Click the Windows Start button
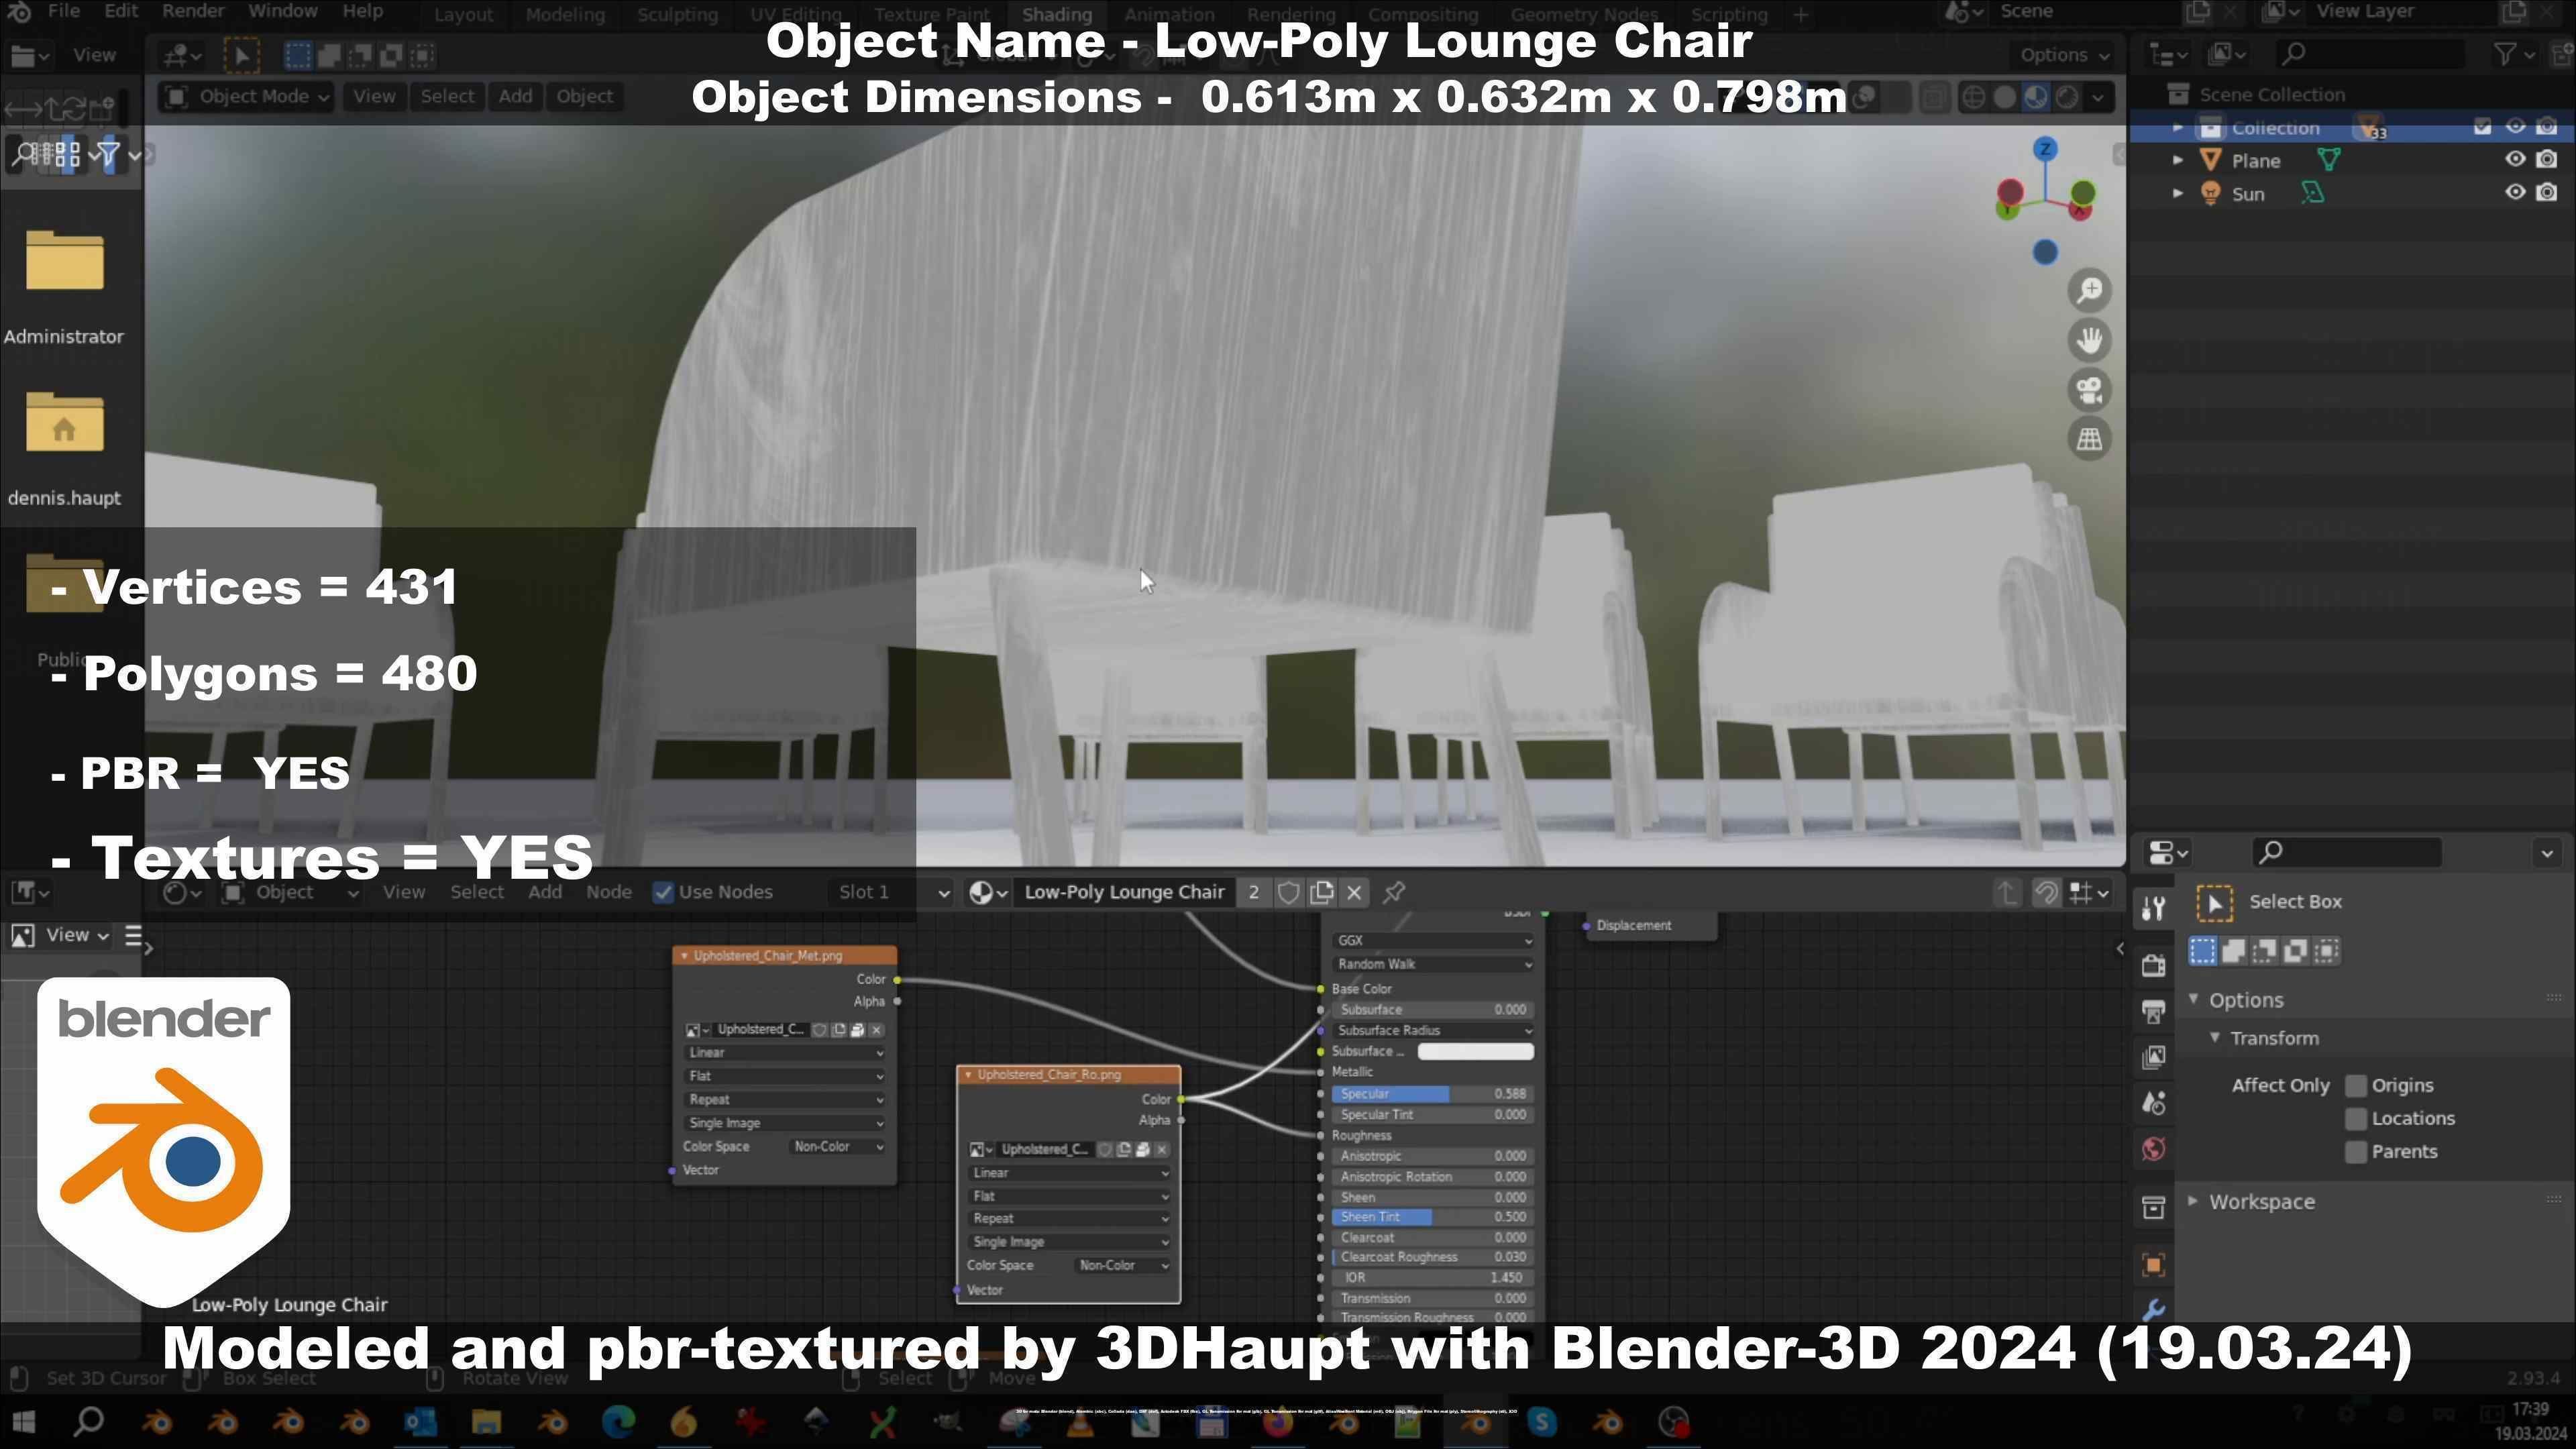Screen dimensions: 2576x1449 pyautogui.click(x=23, y=1422)
